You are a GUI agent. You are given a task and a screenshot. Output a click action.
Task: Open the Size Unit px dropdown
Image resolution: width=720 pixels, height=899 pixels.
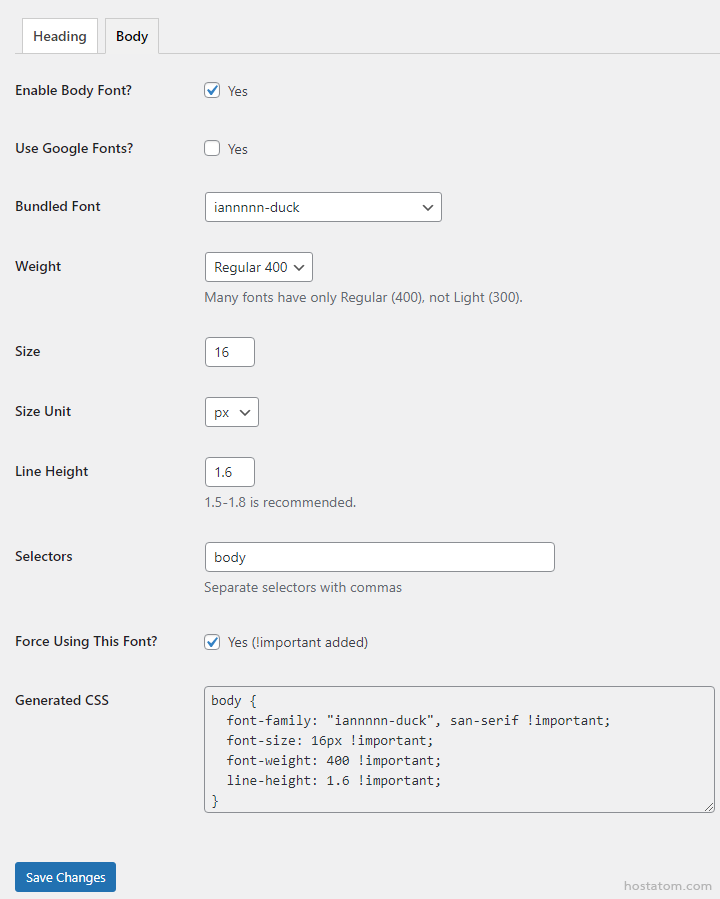231,412
